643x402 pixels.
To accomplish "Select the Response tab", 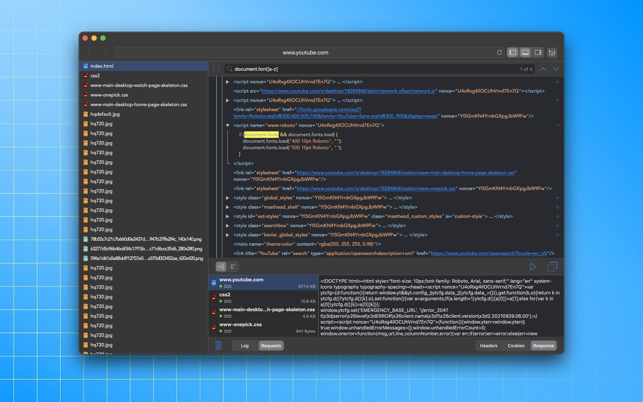I will pyautogui.click(x=543, y=346).
